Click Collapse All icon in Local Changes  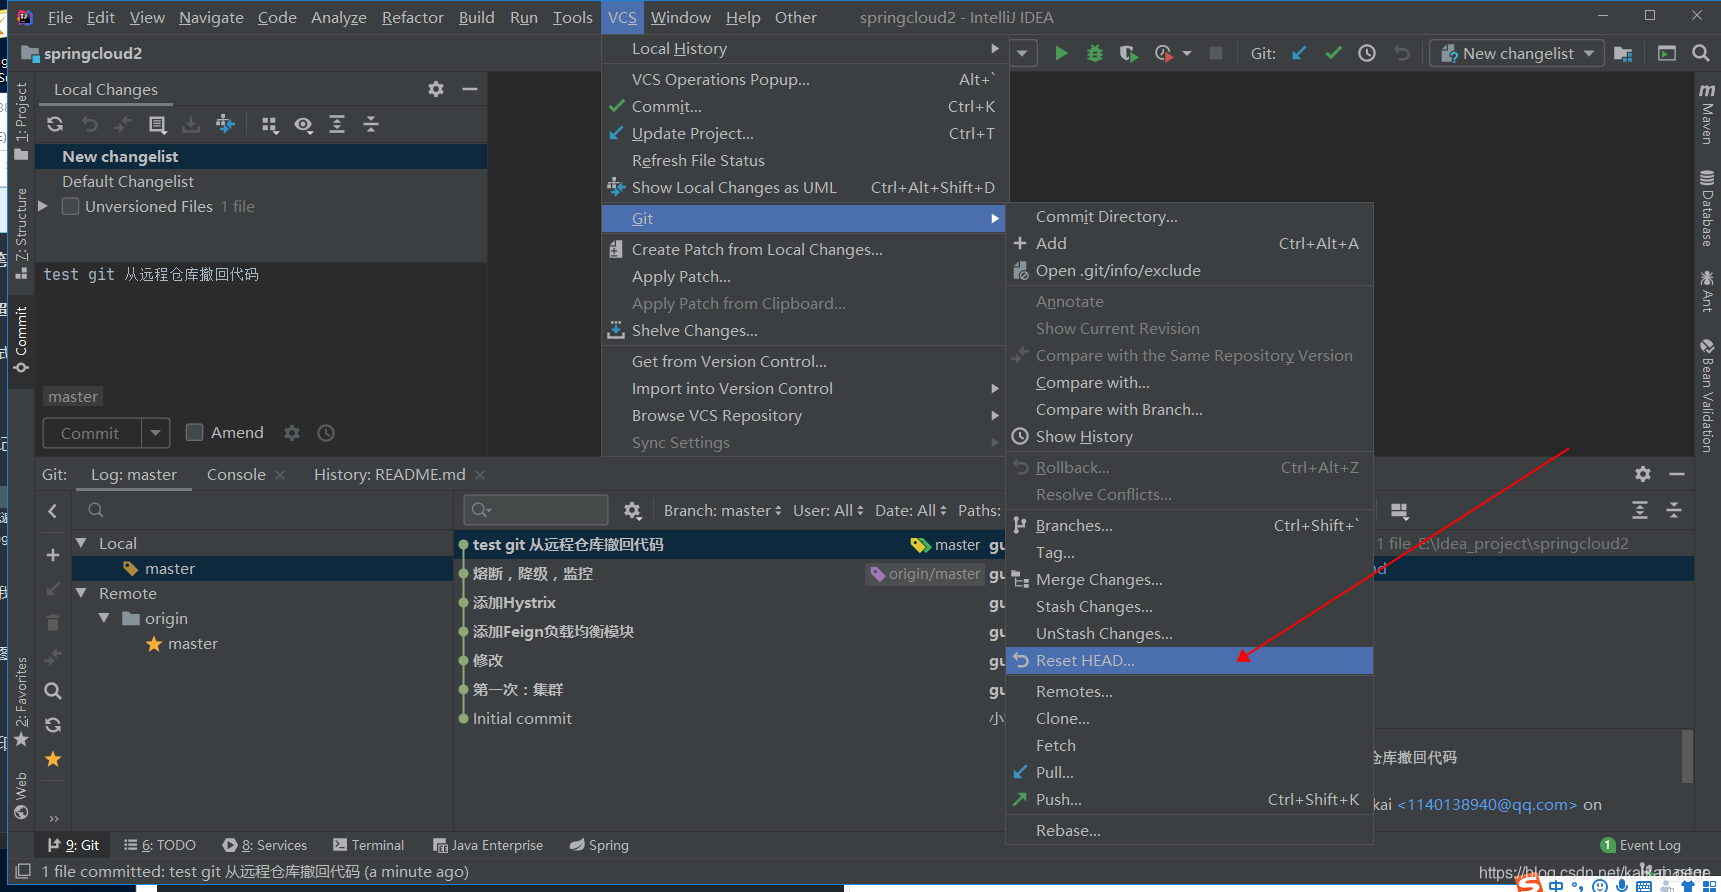click(371, 124)
